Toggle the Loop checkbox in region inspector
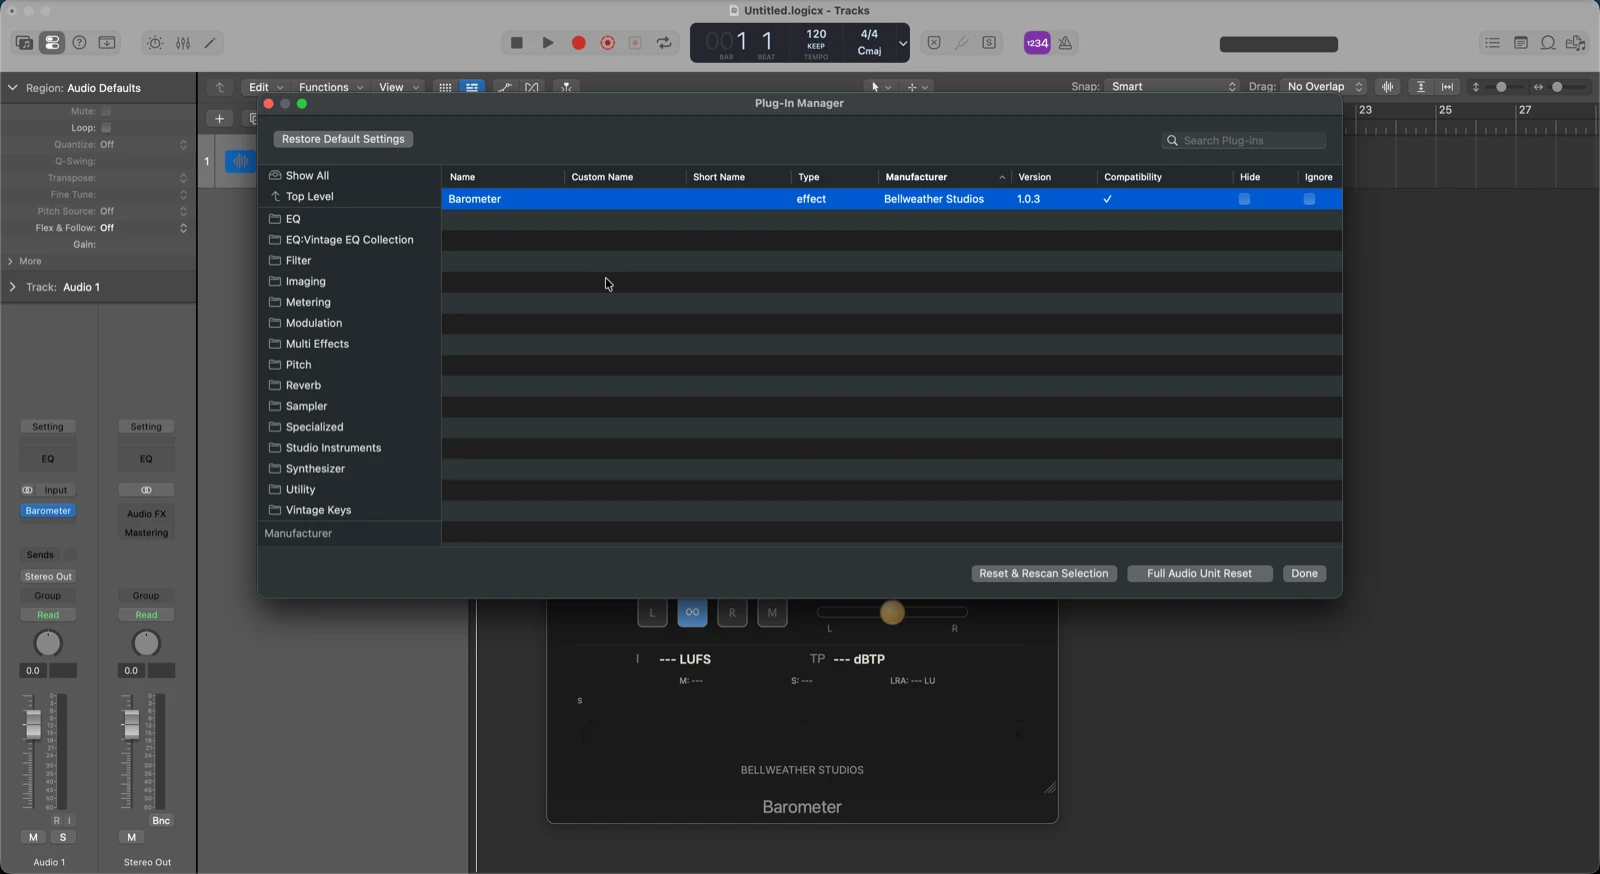This screenshot has height=874, width=1600. [106, 128]
